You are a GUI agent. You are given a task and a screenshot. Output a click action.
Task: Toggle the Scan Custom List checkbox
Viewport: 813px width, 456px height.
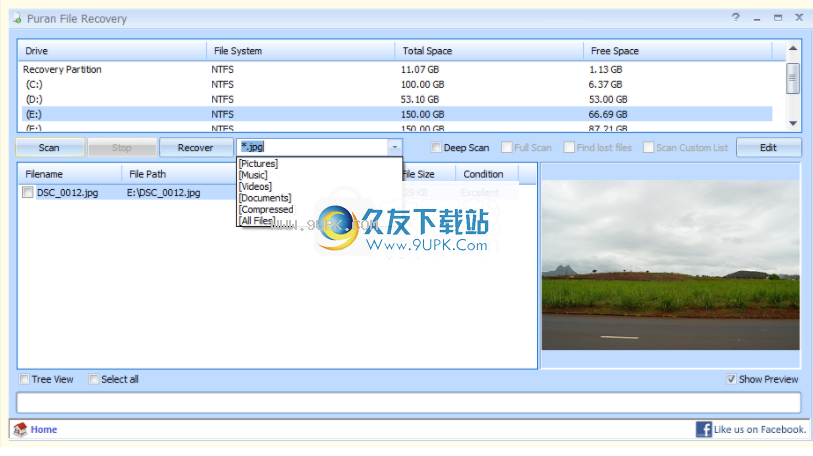click(x=648, y=147)
